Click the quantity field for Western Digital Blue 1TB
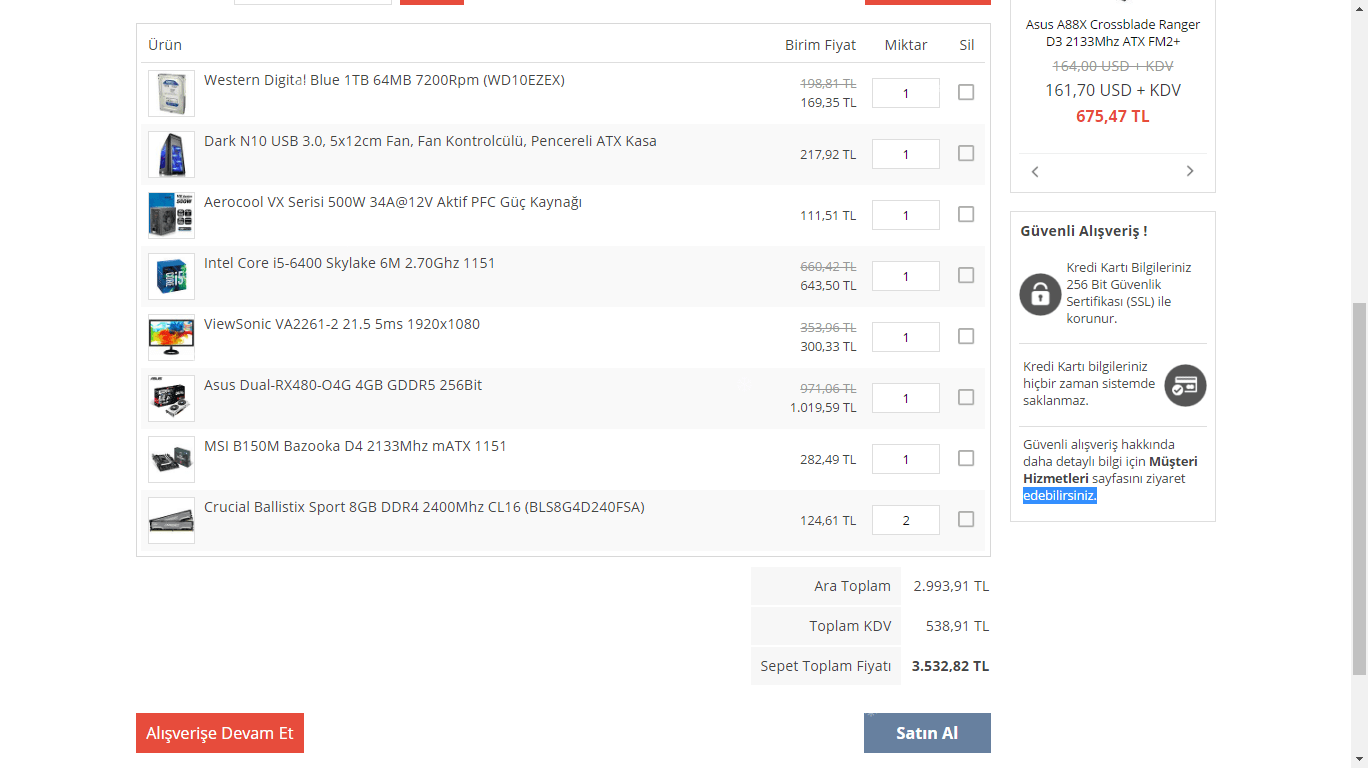The image size is (1368, 768). (x=906, y=93)
